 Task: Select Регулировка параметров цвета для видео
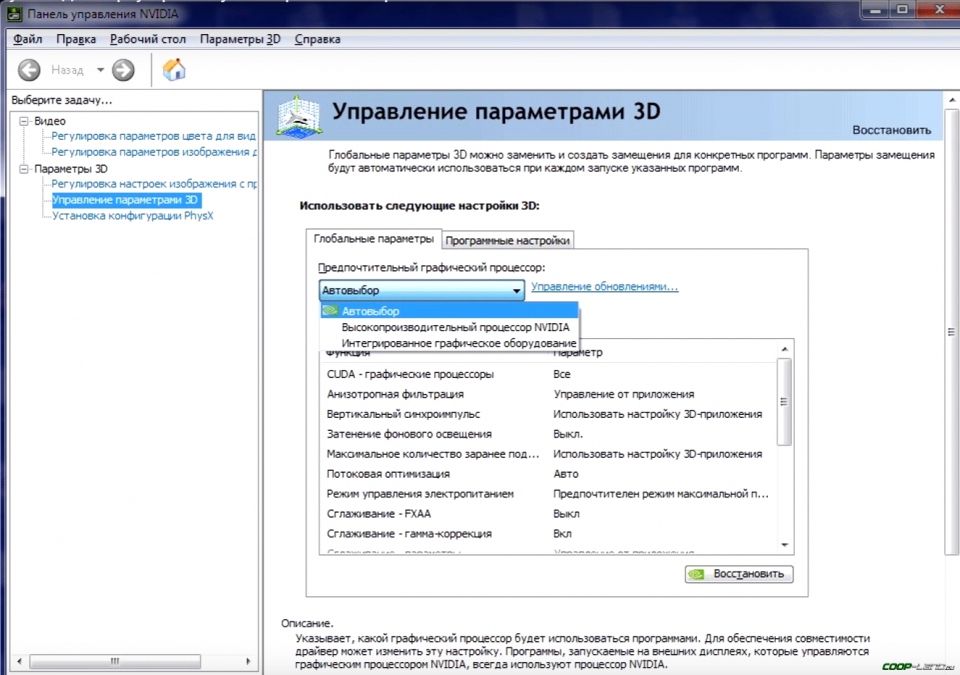[154, 136]
